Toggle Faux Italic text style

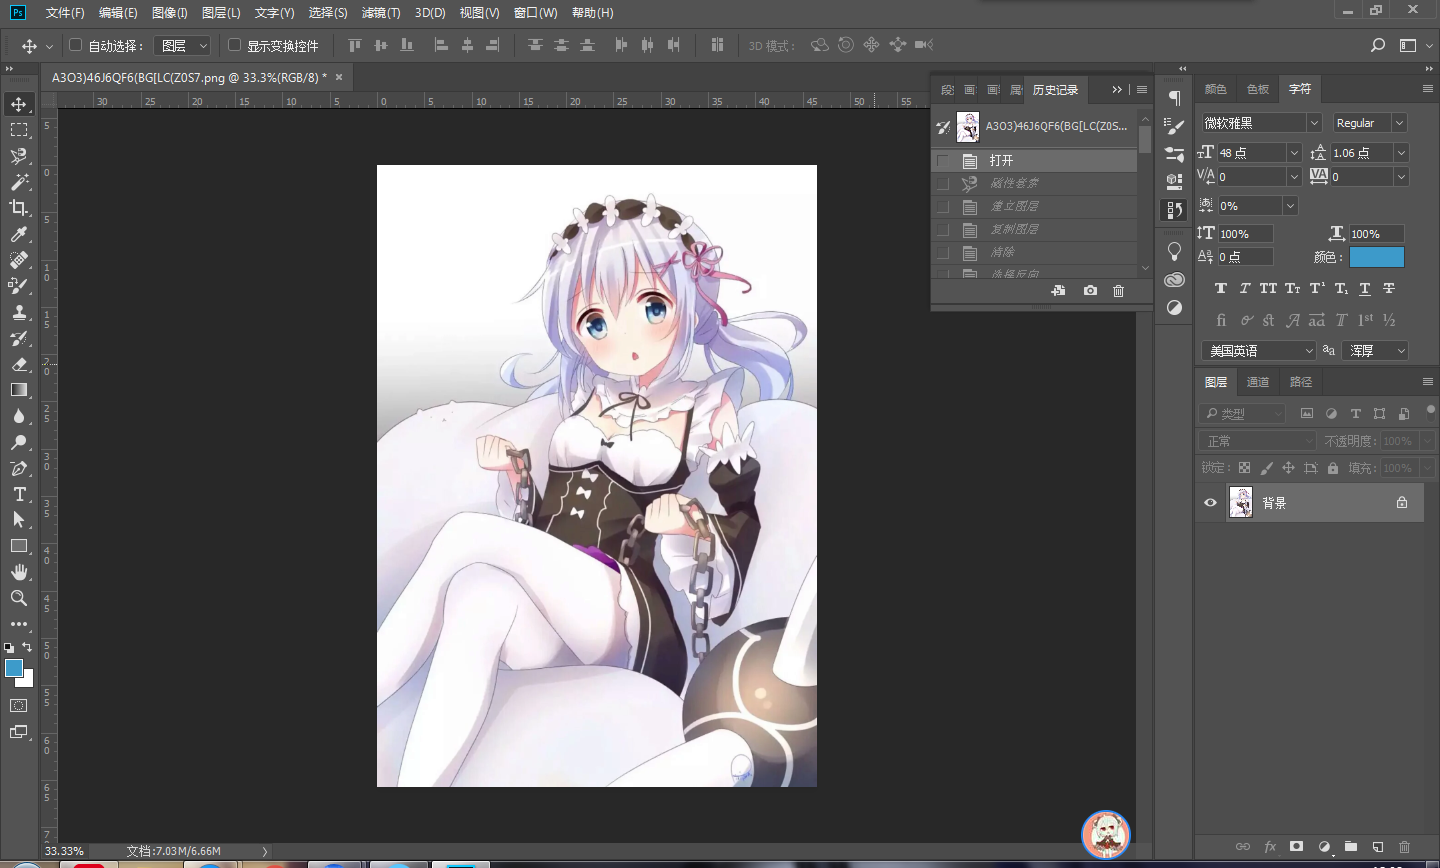(x=1245, y=288)
